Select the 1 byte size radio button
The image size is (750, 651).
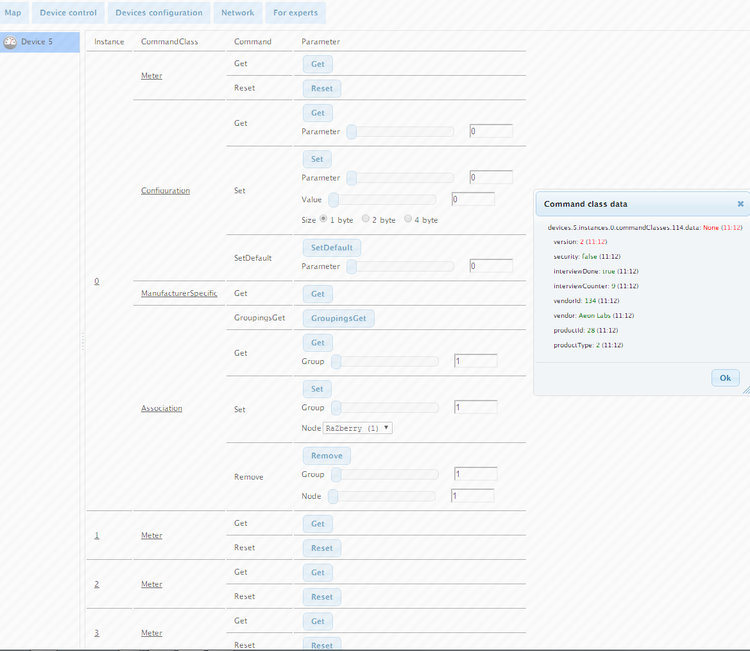click(324, 219)
